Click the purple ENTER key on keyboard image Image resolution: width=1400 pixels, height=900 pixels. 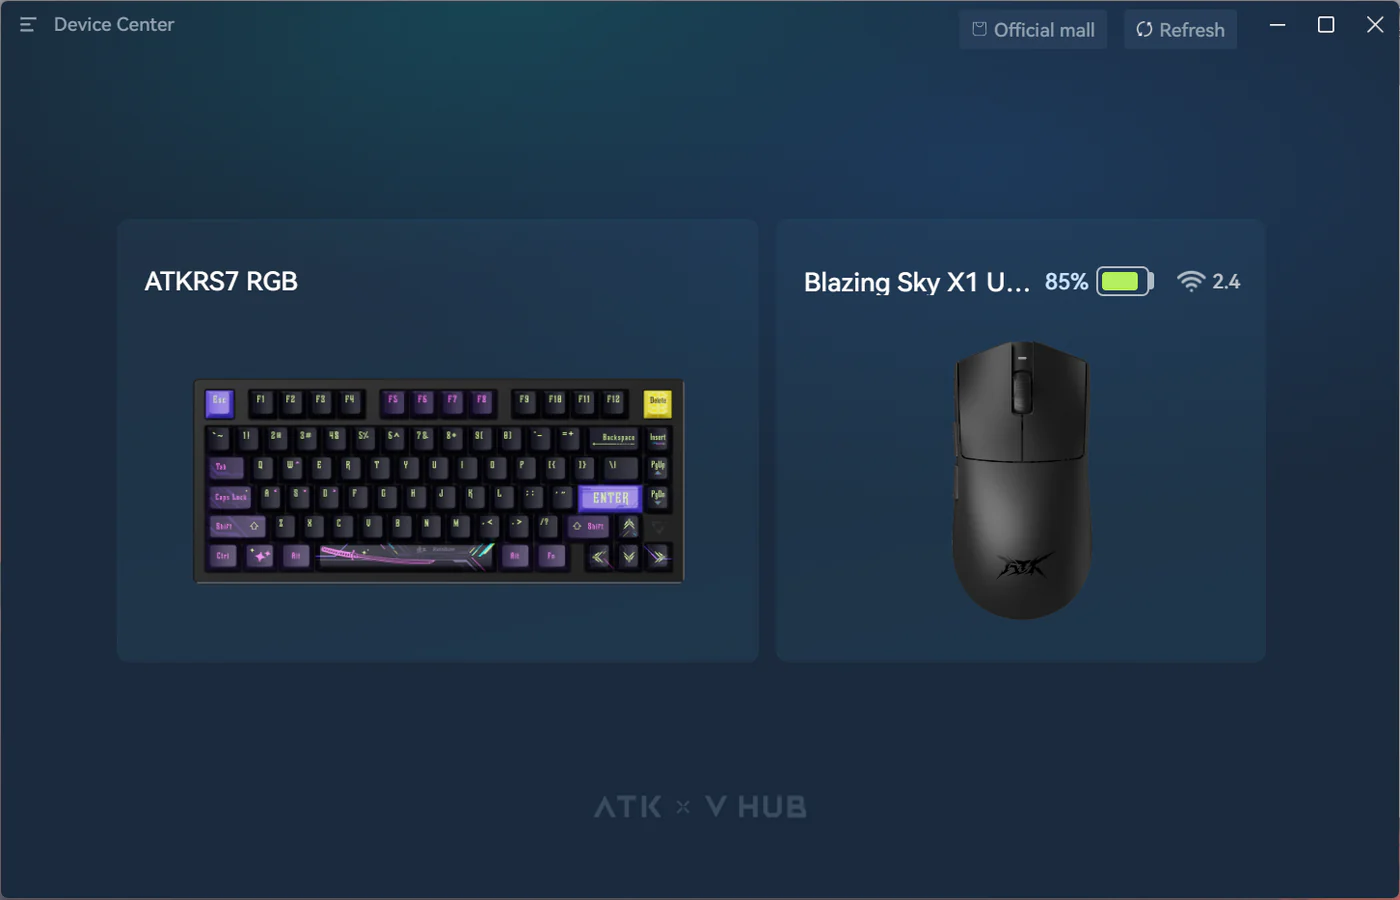coord(610,498)
